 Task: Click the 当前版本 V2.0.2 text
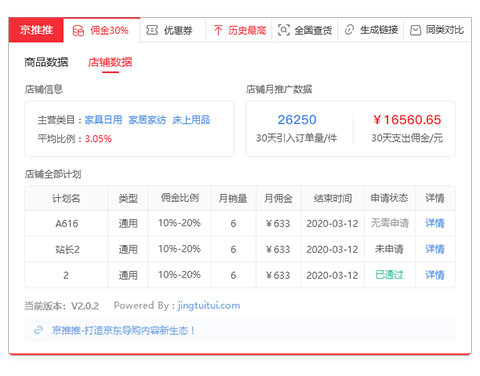pyautogui.click(x=62, y=306)
